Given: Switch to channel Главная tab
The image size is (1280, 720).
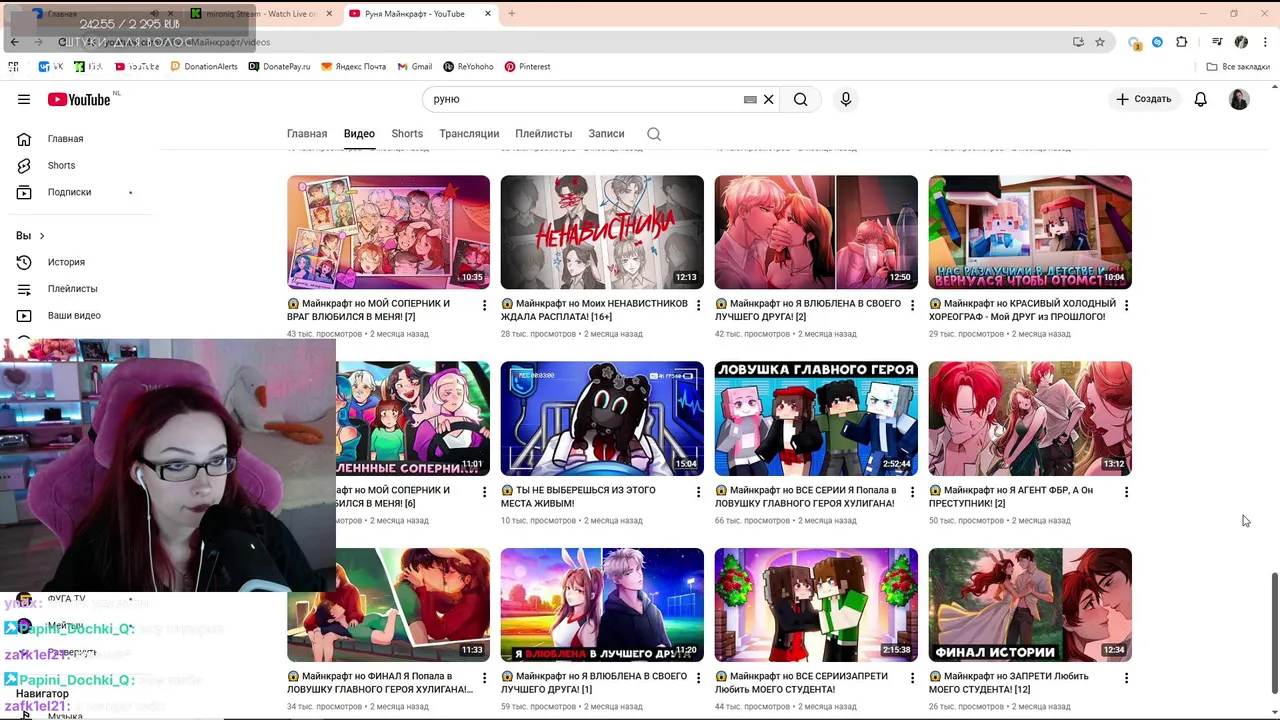Looking at the screenshot, I should 307,134.
